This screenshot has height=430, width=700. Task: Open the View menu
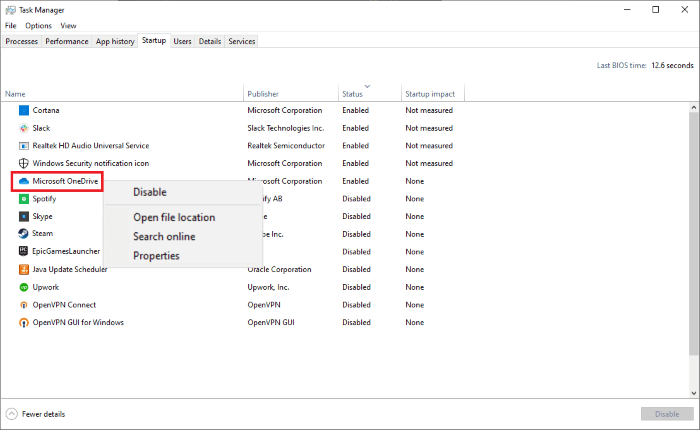pyautogui.click(x=68, y=25)
